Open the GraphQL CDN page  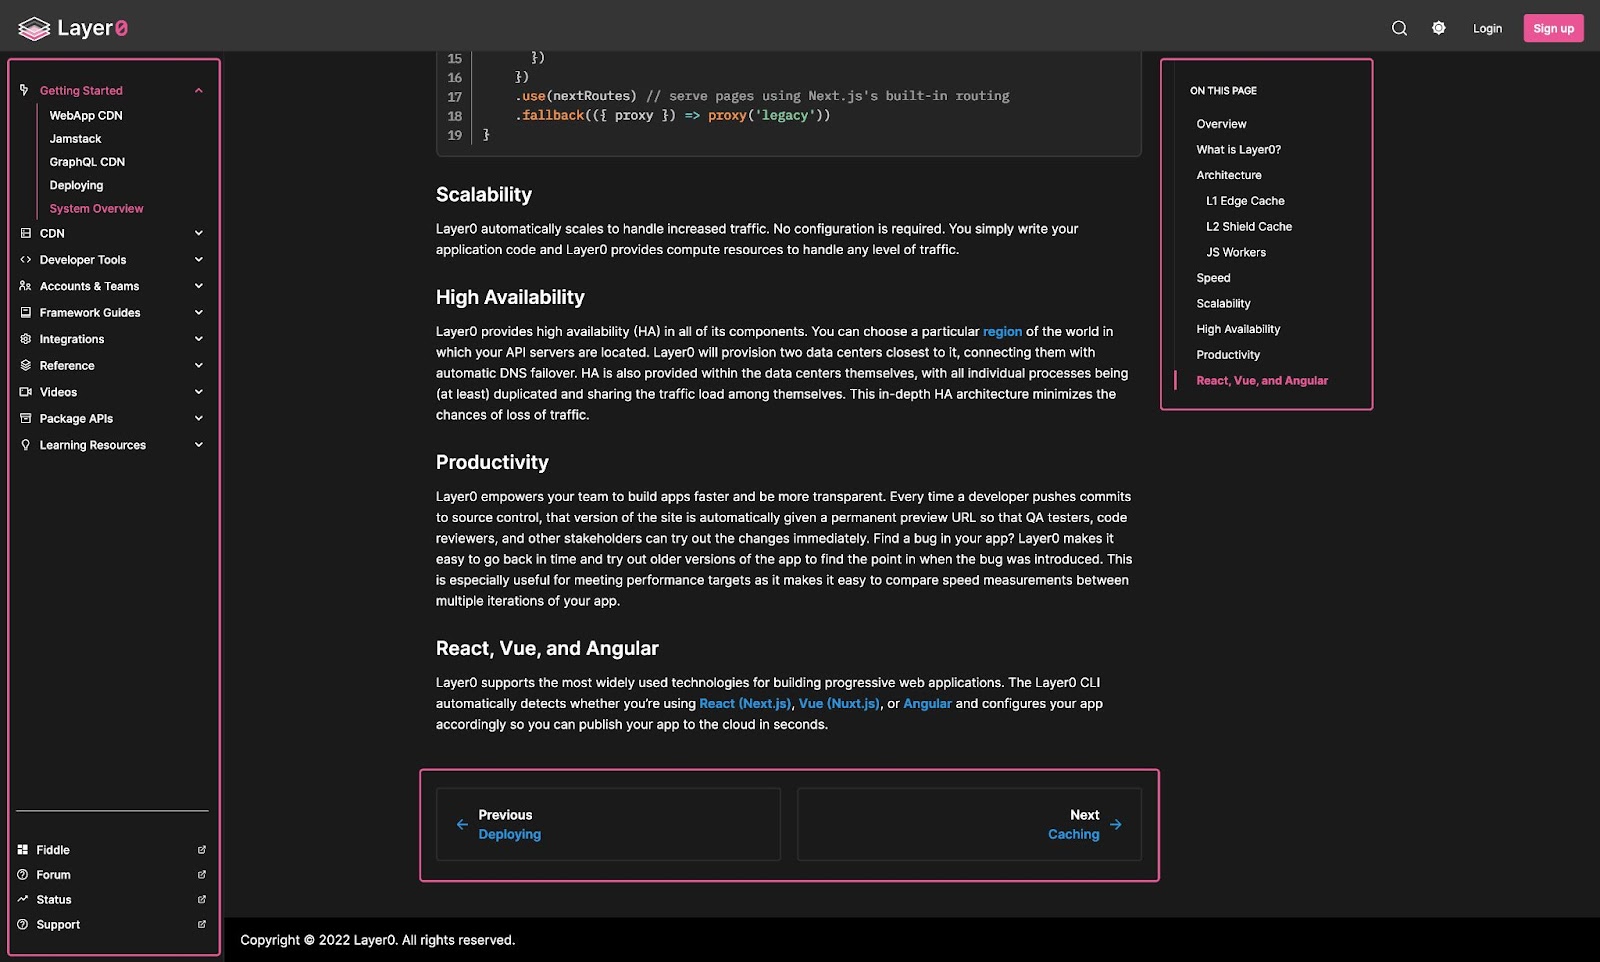point(87,162)
